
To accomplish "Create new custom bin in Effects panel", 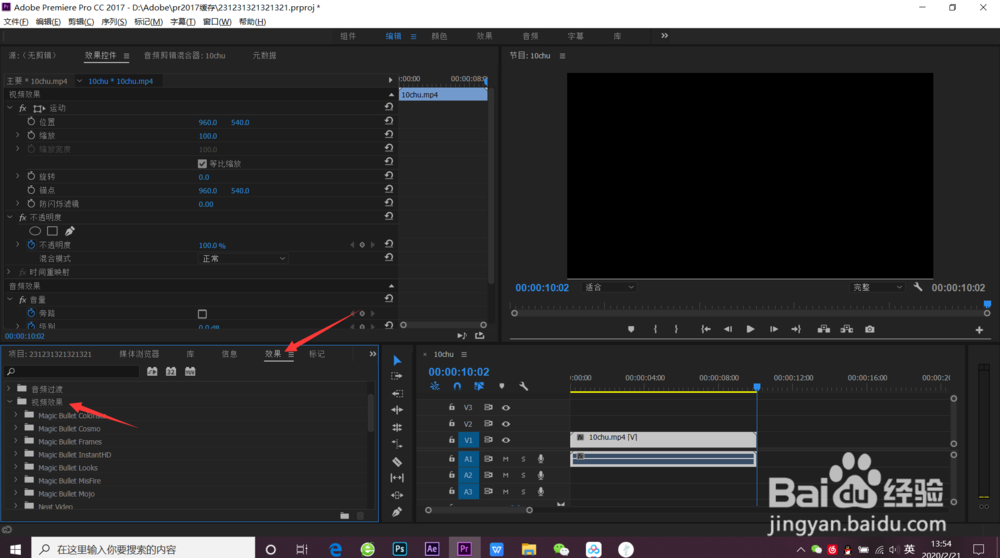I will [x=344, y=515].
